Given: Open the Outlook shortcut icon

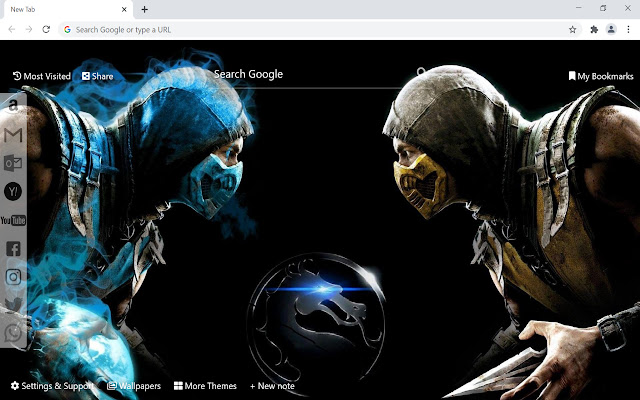Looking at the screenshot, I should [13, 163].
